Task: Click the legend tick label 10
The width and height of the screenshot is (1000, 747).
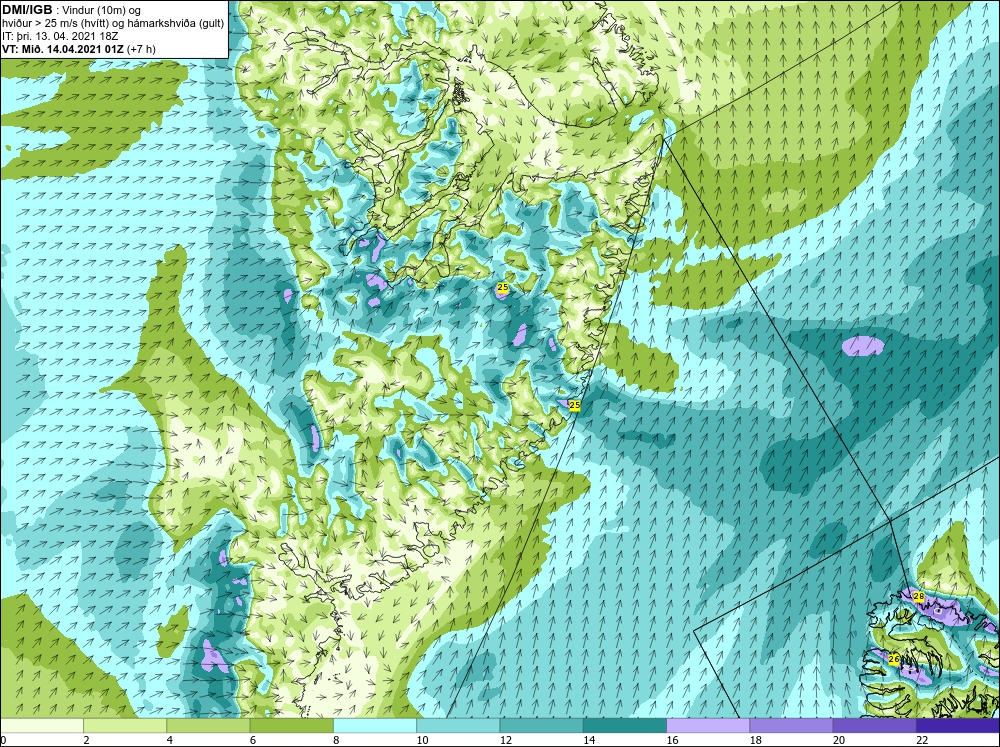Action: click(422, 740)
